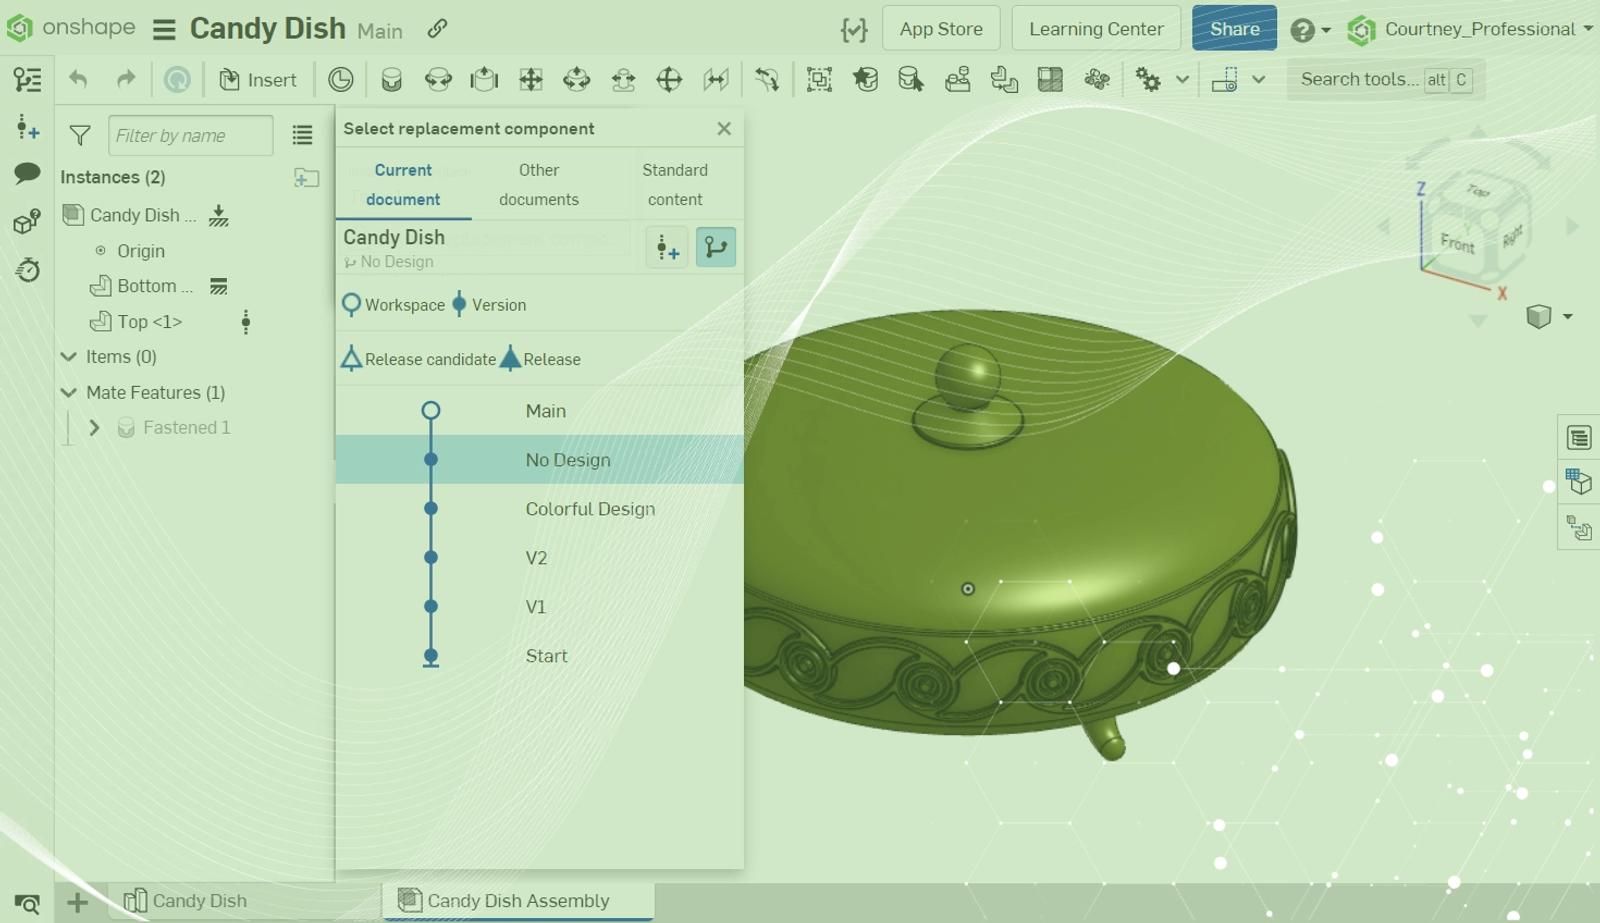1600x923 pixels.
Task: Click the hamburger menu next to onshape logo
Action: coord(164,30)
